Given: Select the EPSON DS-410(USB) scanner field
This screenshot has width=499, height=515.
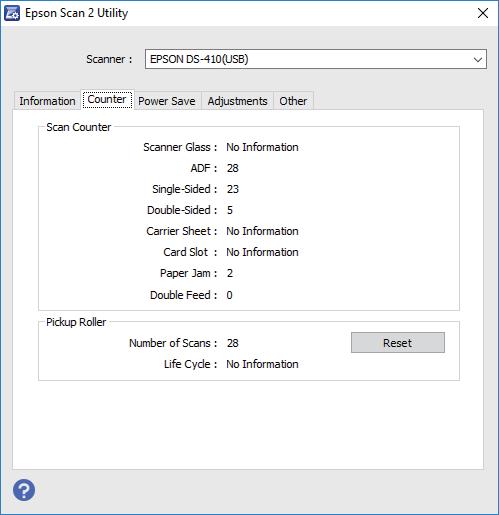Looking at the screenshot, I should tap(316, 59).
